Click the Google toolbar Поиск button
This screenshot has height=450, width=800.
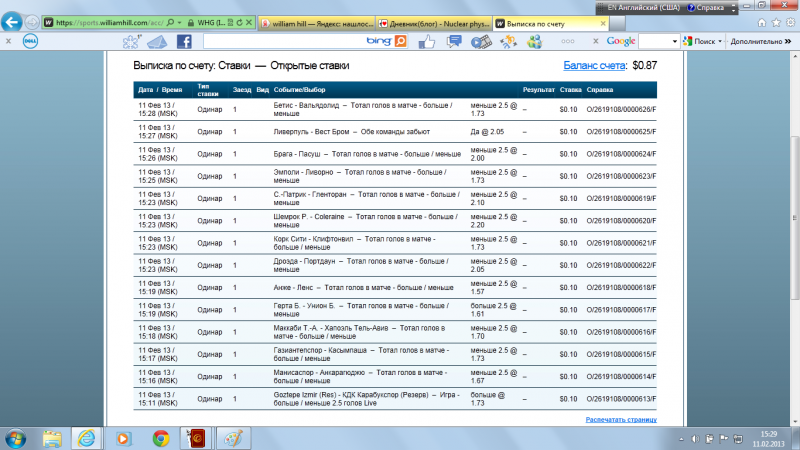coord(700,41)
